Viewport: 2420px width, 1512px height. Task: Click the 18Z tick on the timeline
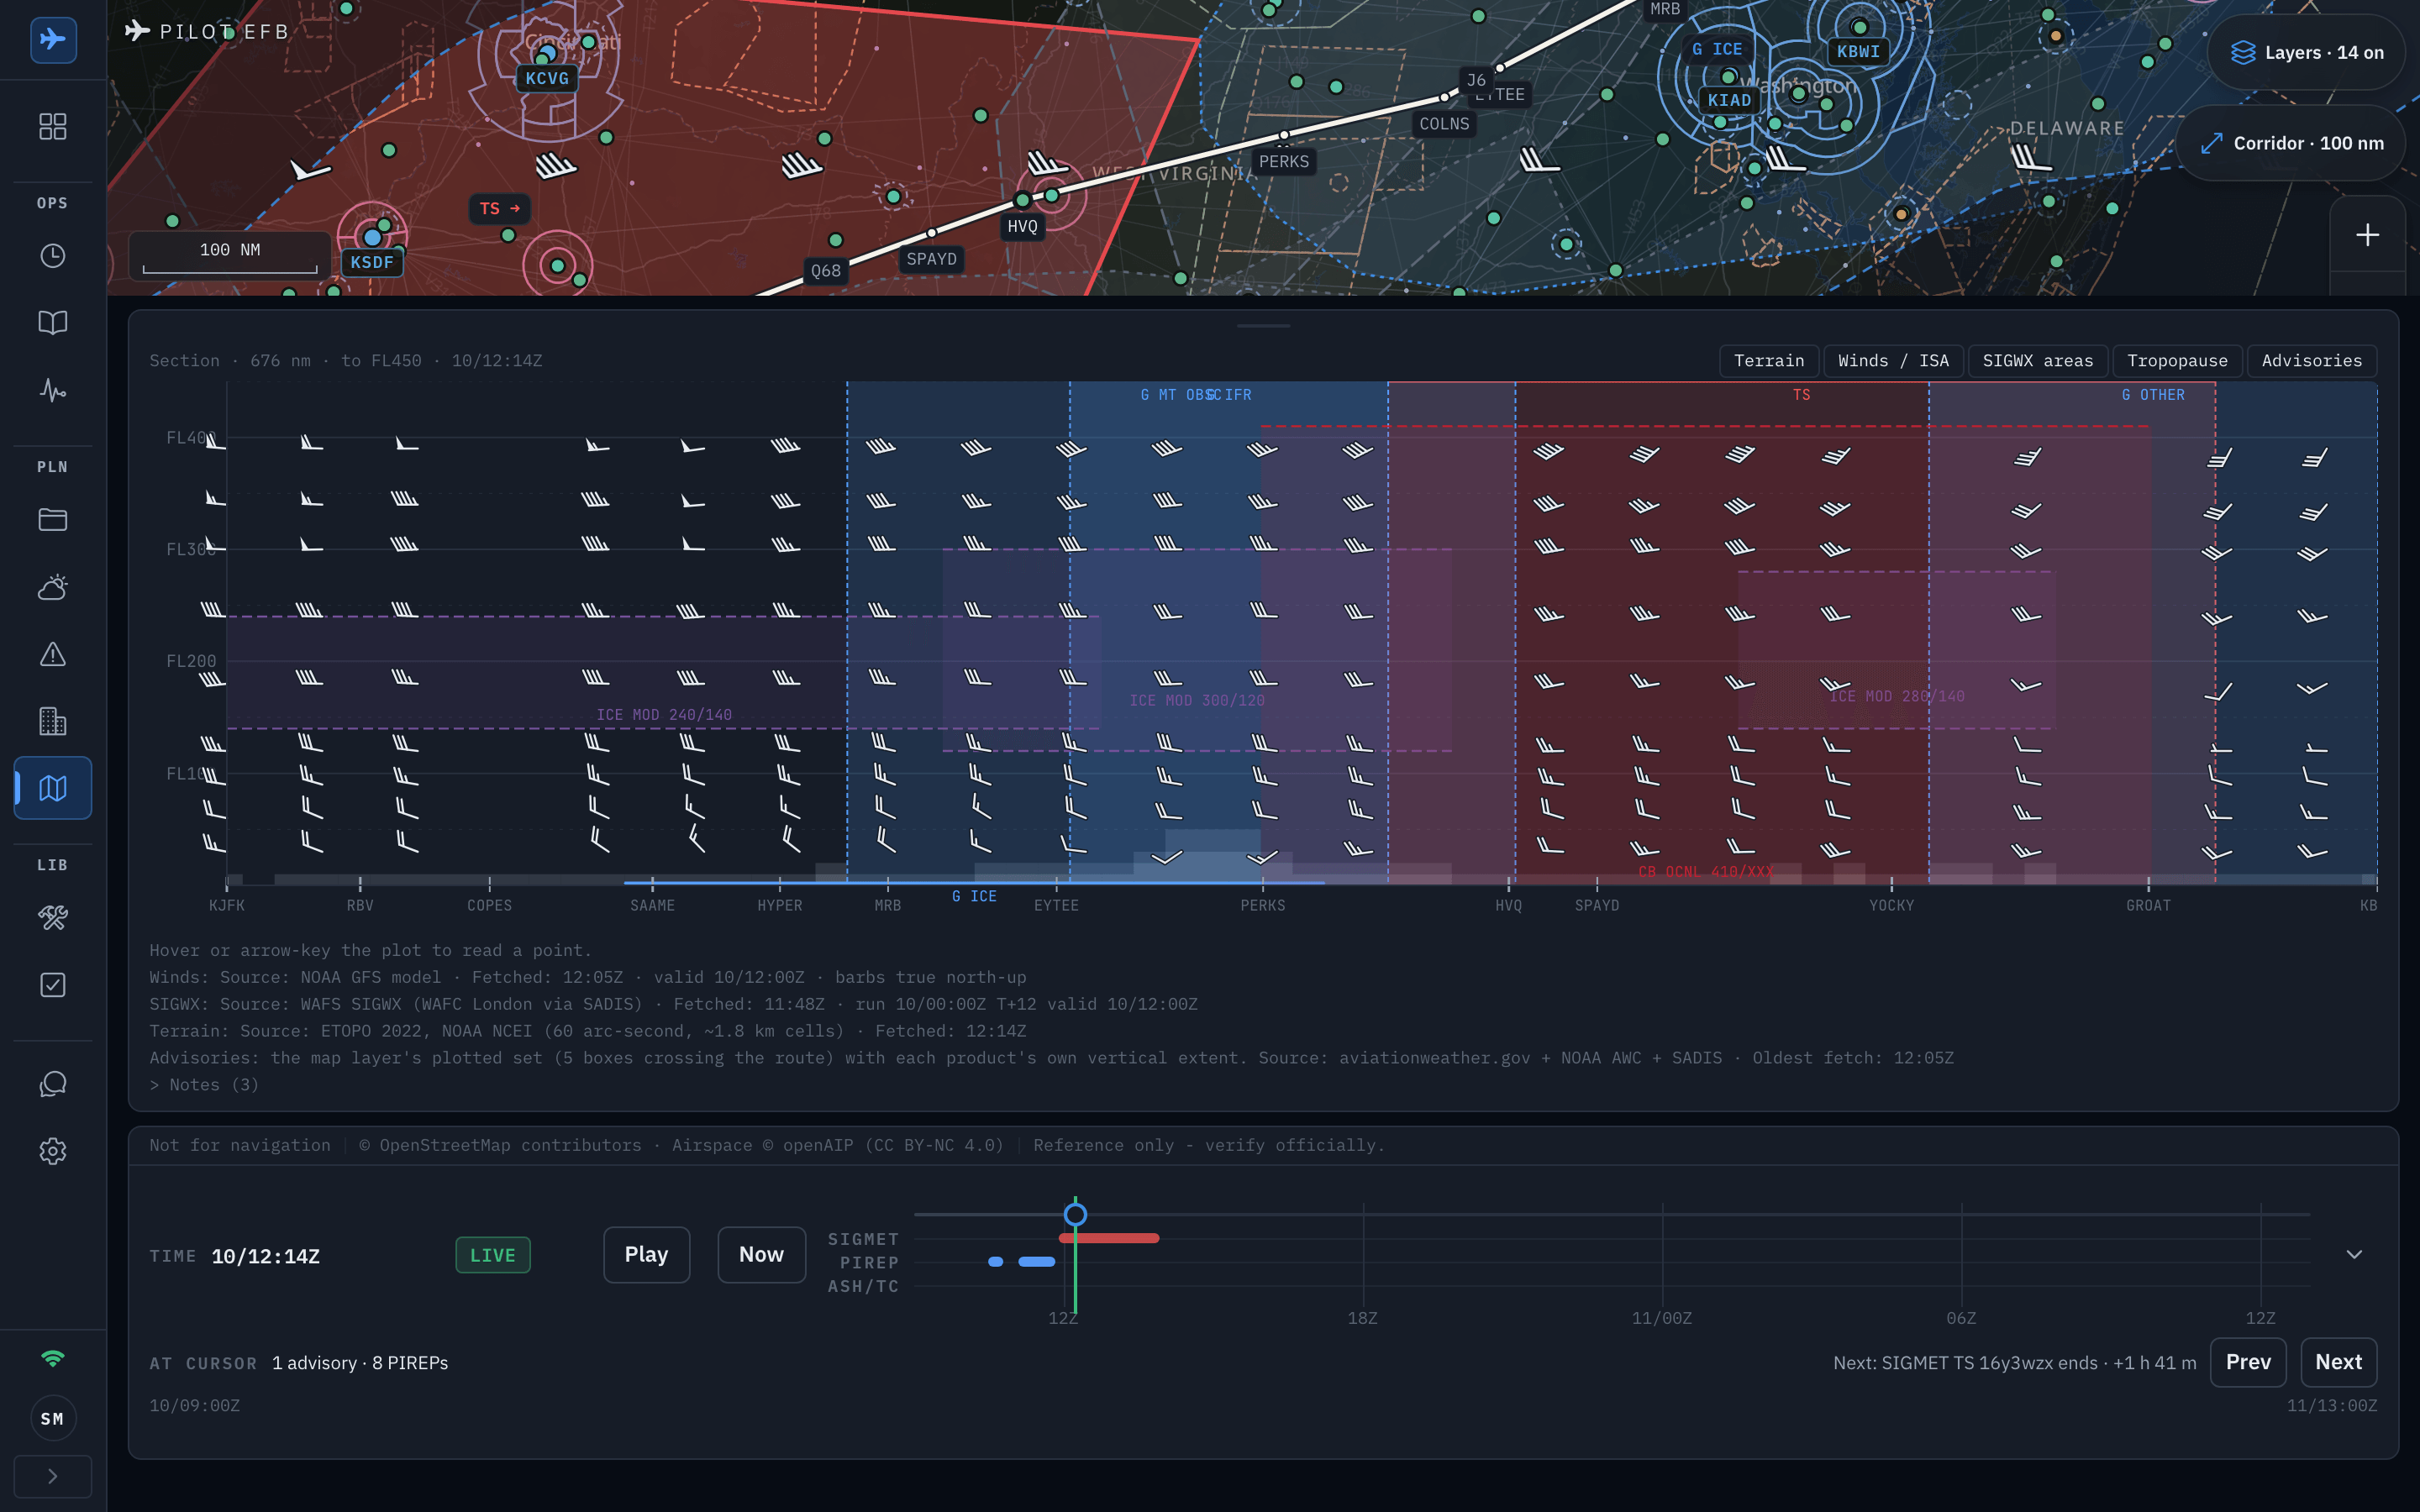coord(1362,1319)
